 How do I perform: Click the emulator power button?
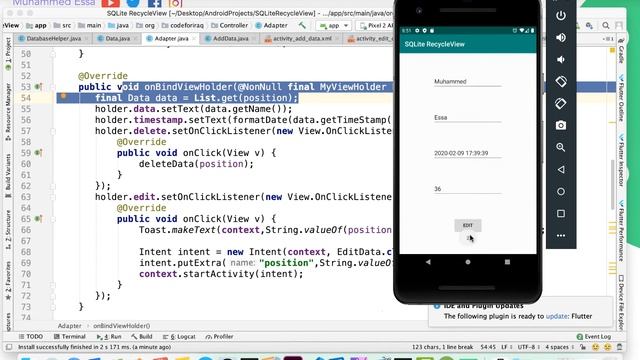coord(561,16)
